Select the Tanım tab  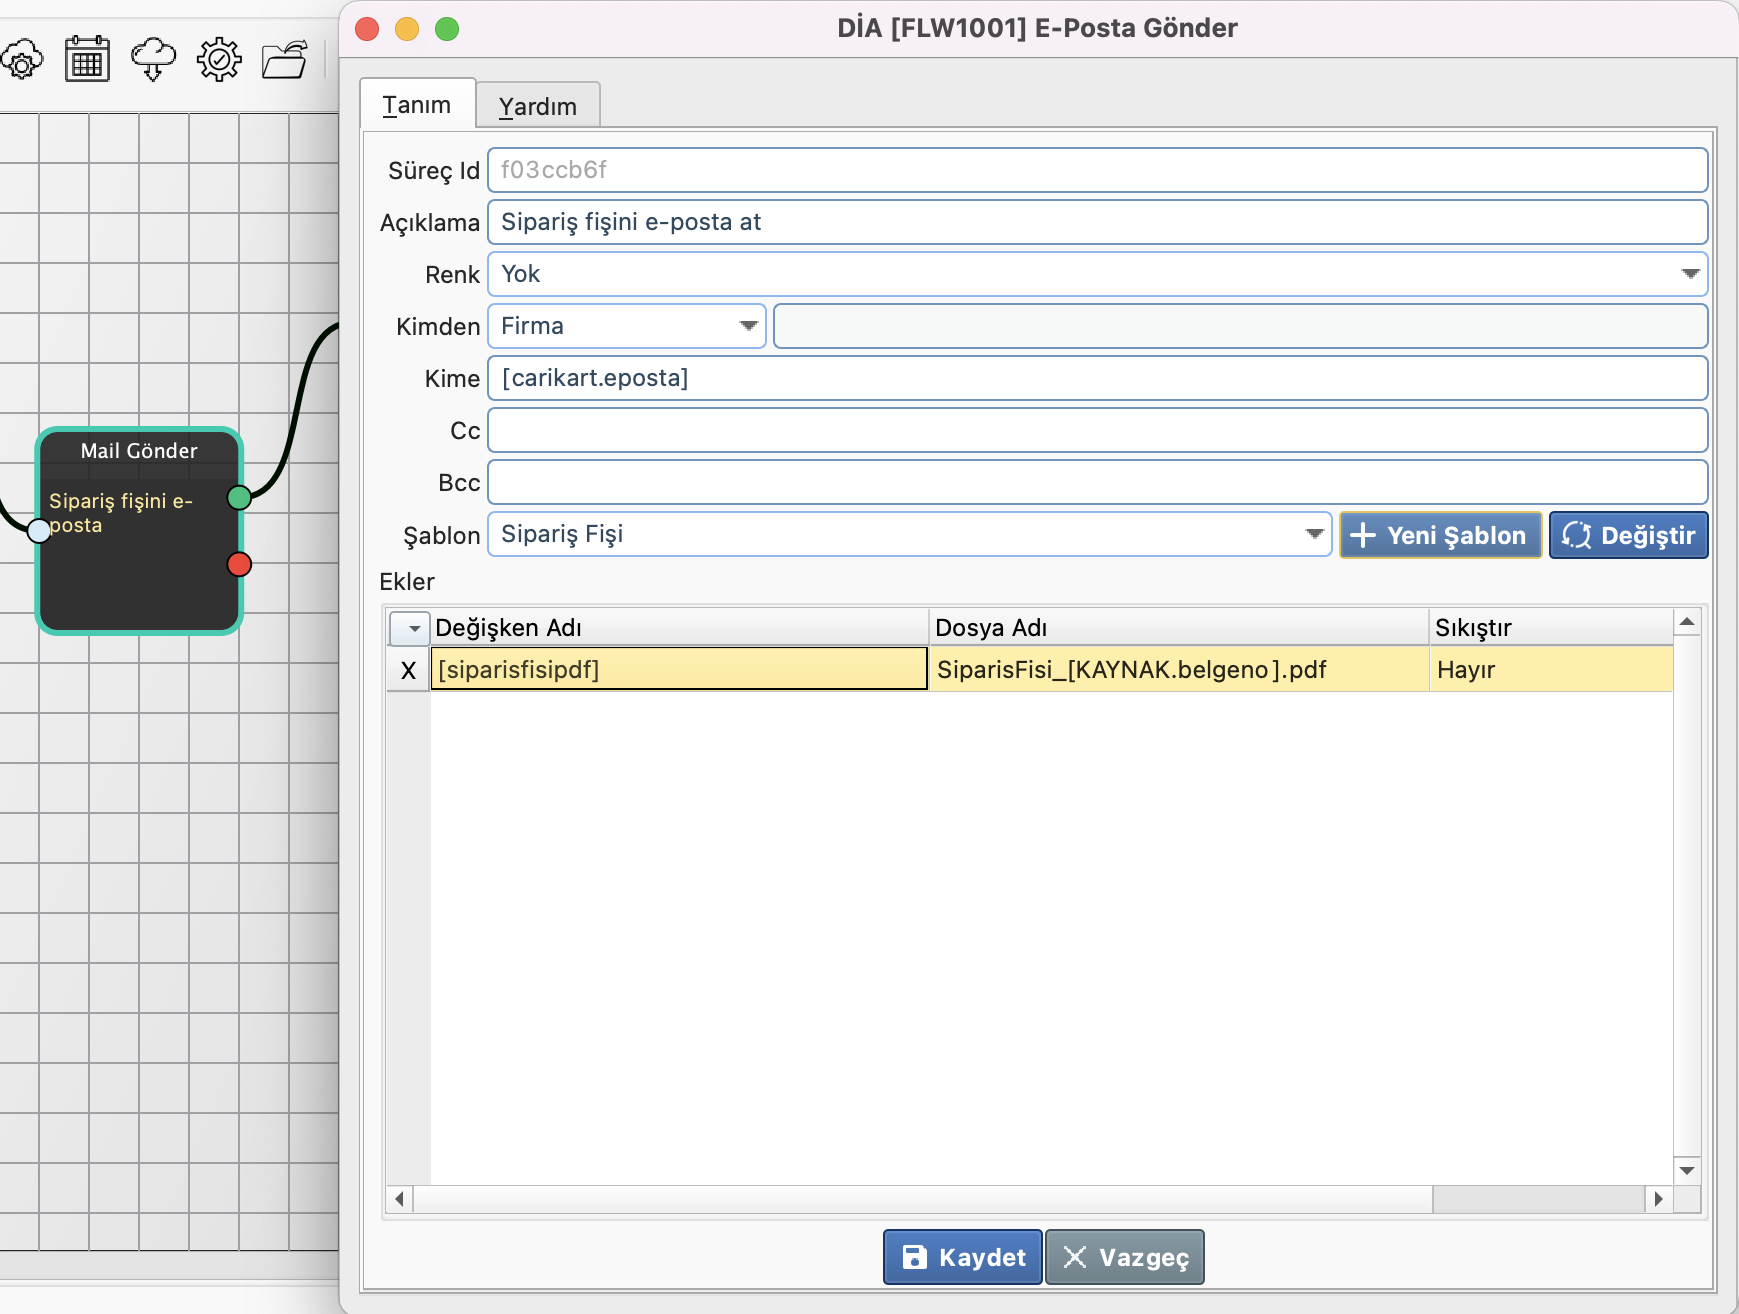[x=416, y=105]
